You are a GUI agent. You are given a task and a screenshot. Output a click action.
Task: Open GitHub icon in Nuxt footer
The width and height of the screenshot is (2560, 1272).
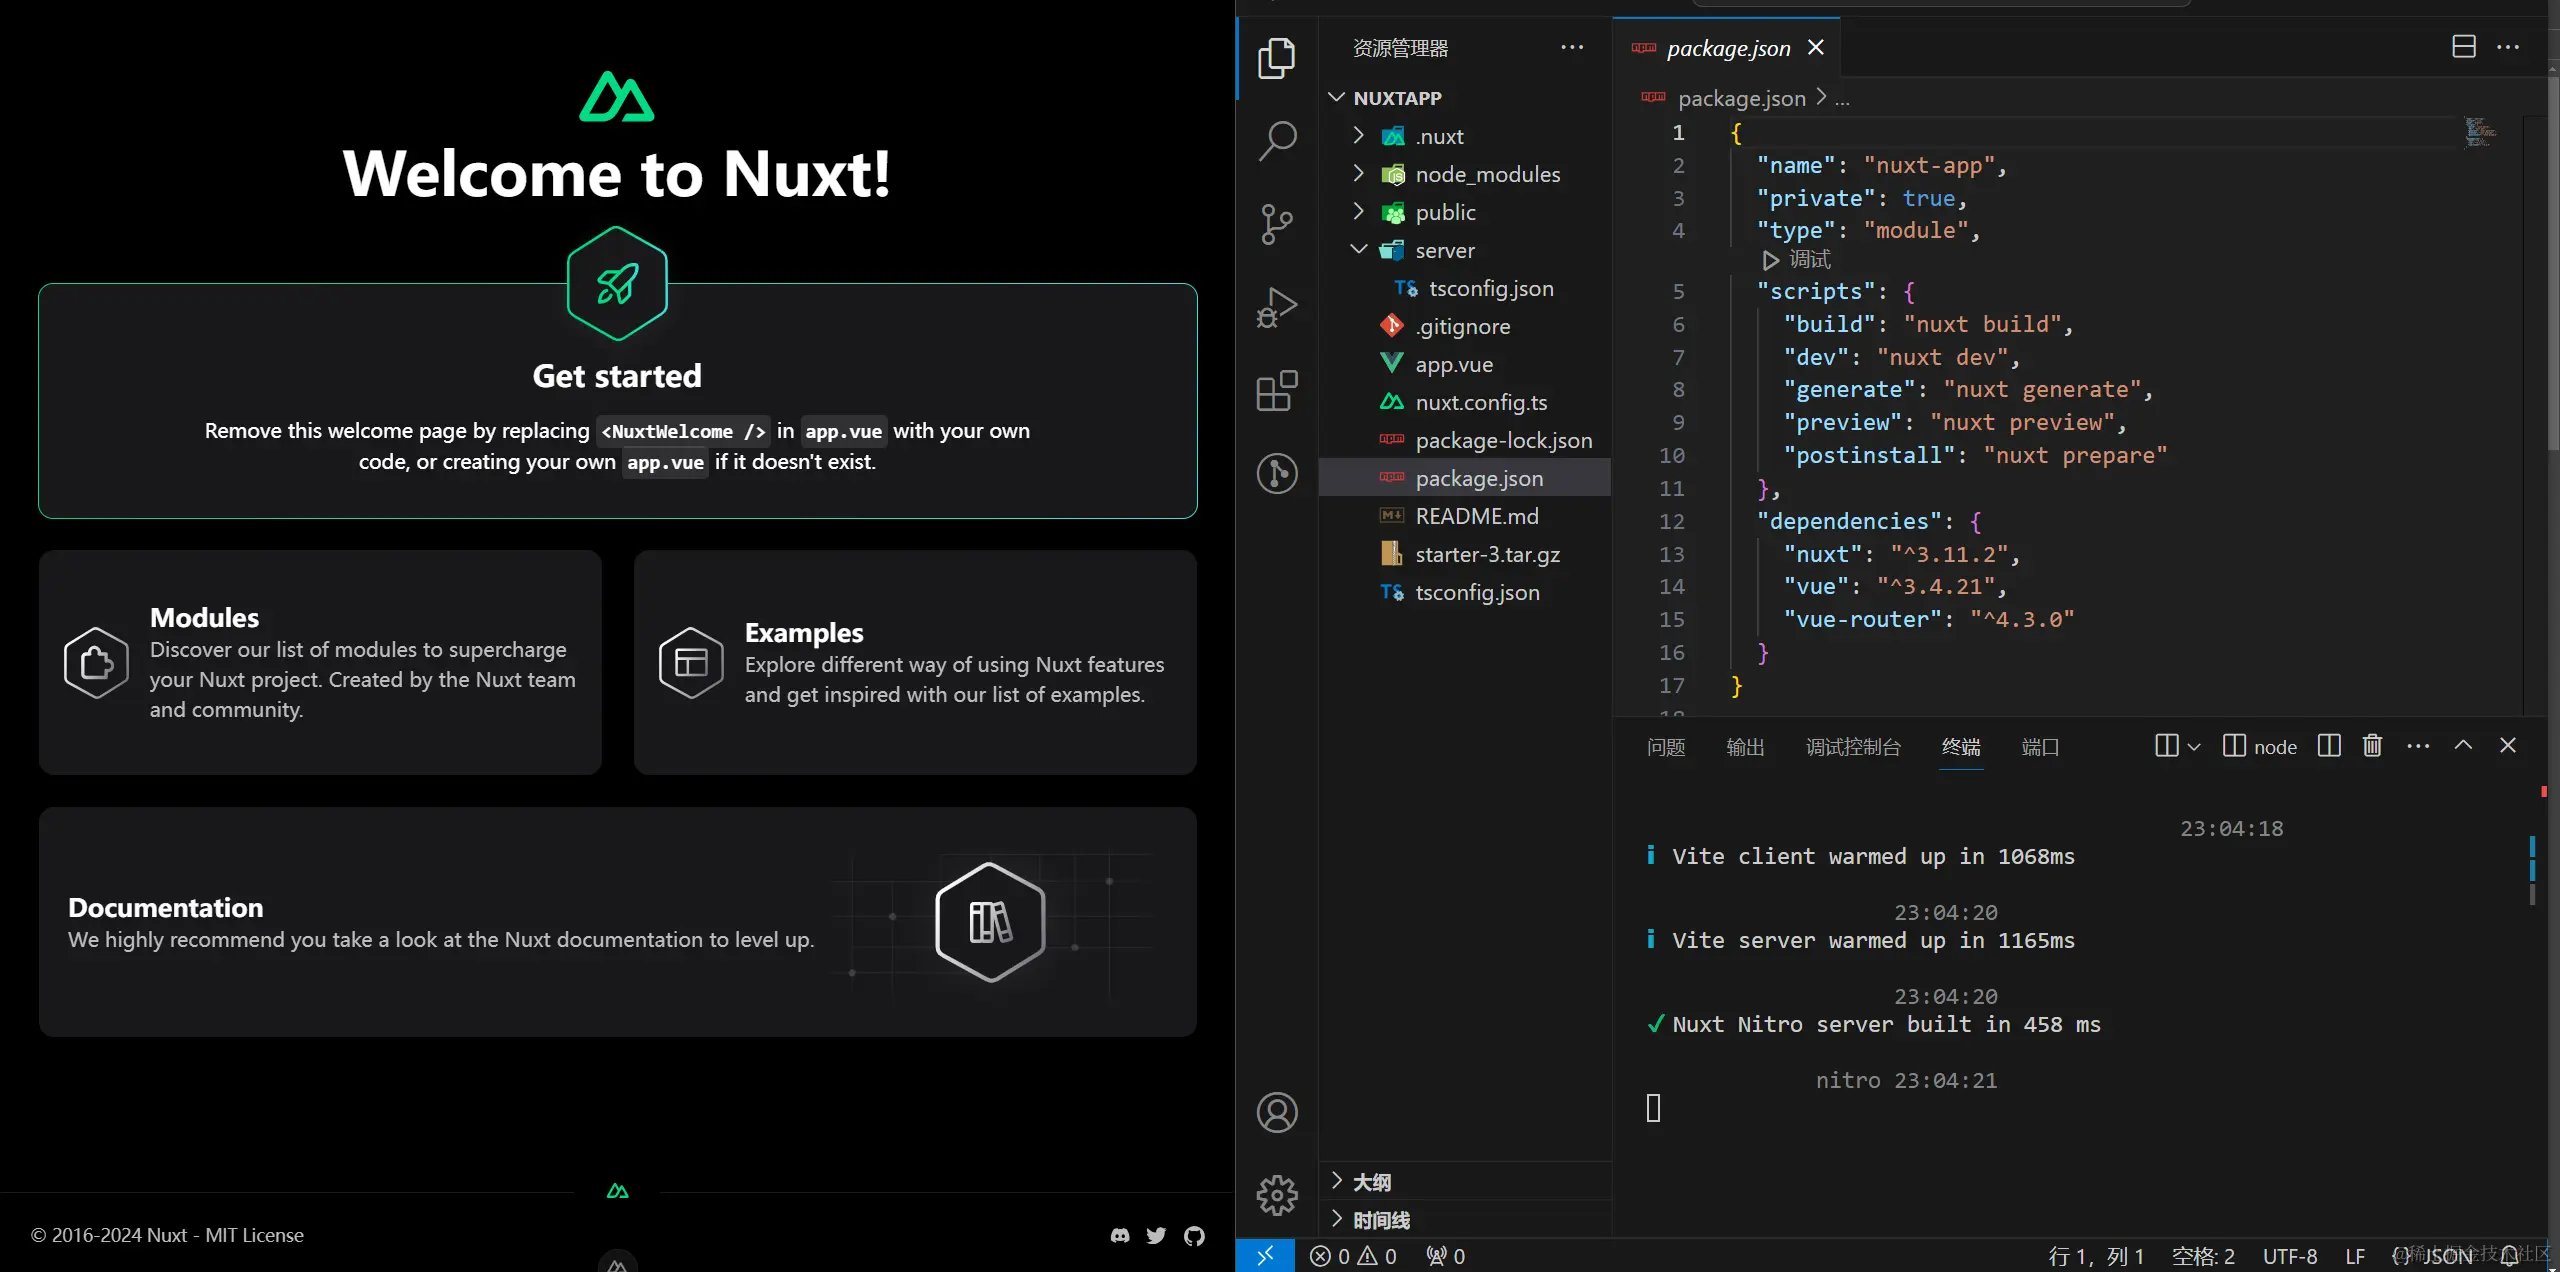pyautogui.click(x=1194, y=1236)
